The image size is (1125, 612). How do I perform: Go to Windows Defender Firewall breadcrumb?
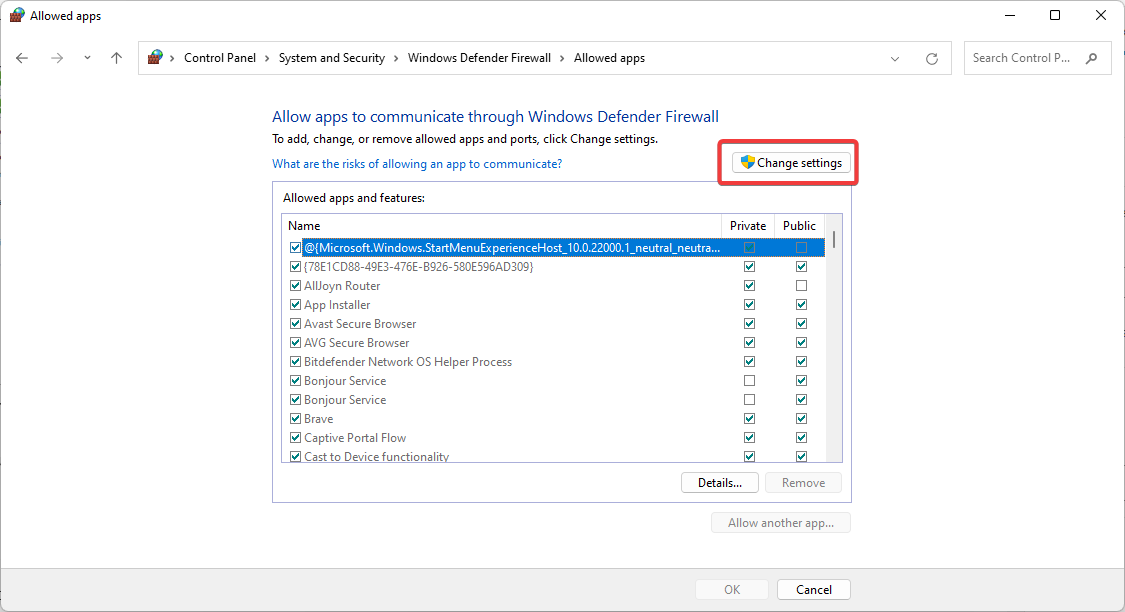[479, 58]
